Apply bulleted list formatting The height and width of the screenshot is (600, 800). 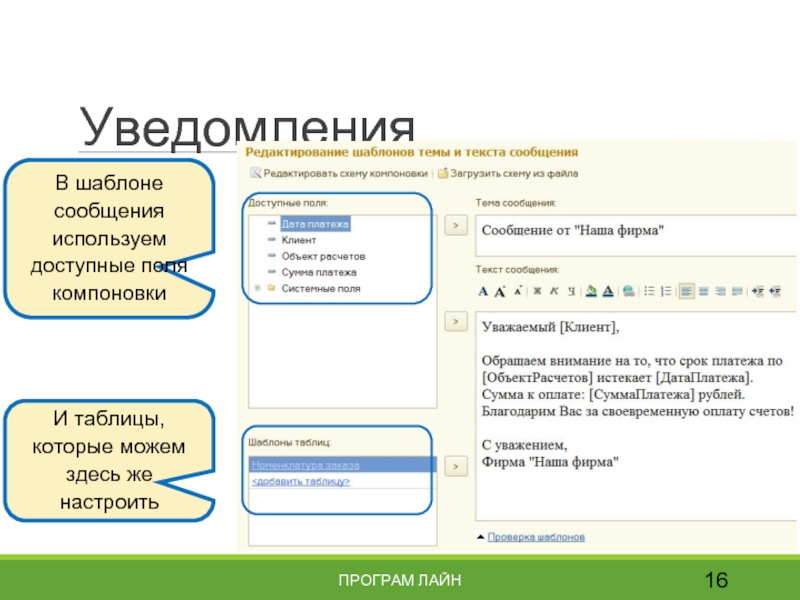[x=649, y=291]
